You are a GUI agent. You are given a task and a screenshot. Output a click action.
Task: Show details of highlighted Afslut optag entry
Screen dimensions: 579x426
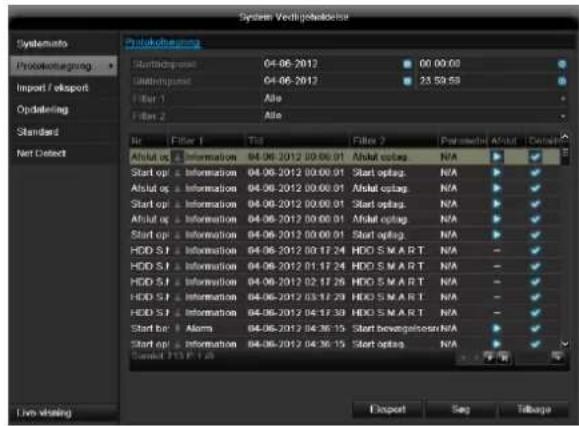[x=535, y=157]
